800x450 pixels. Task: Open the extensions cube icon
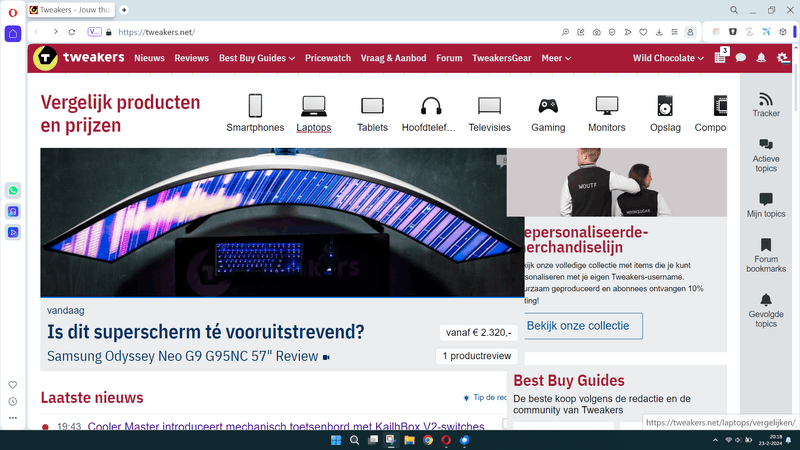tap(783, 32)
